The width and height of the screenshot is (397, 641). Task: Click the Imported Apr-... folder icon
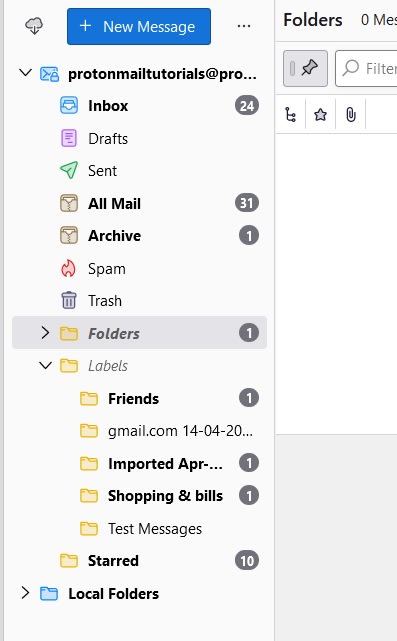[89, 463]
